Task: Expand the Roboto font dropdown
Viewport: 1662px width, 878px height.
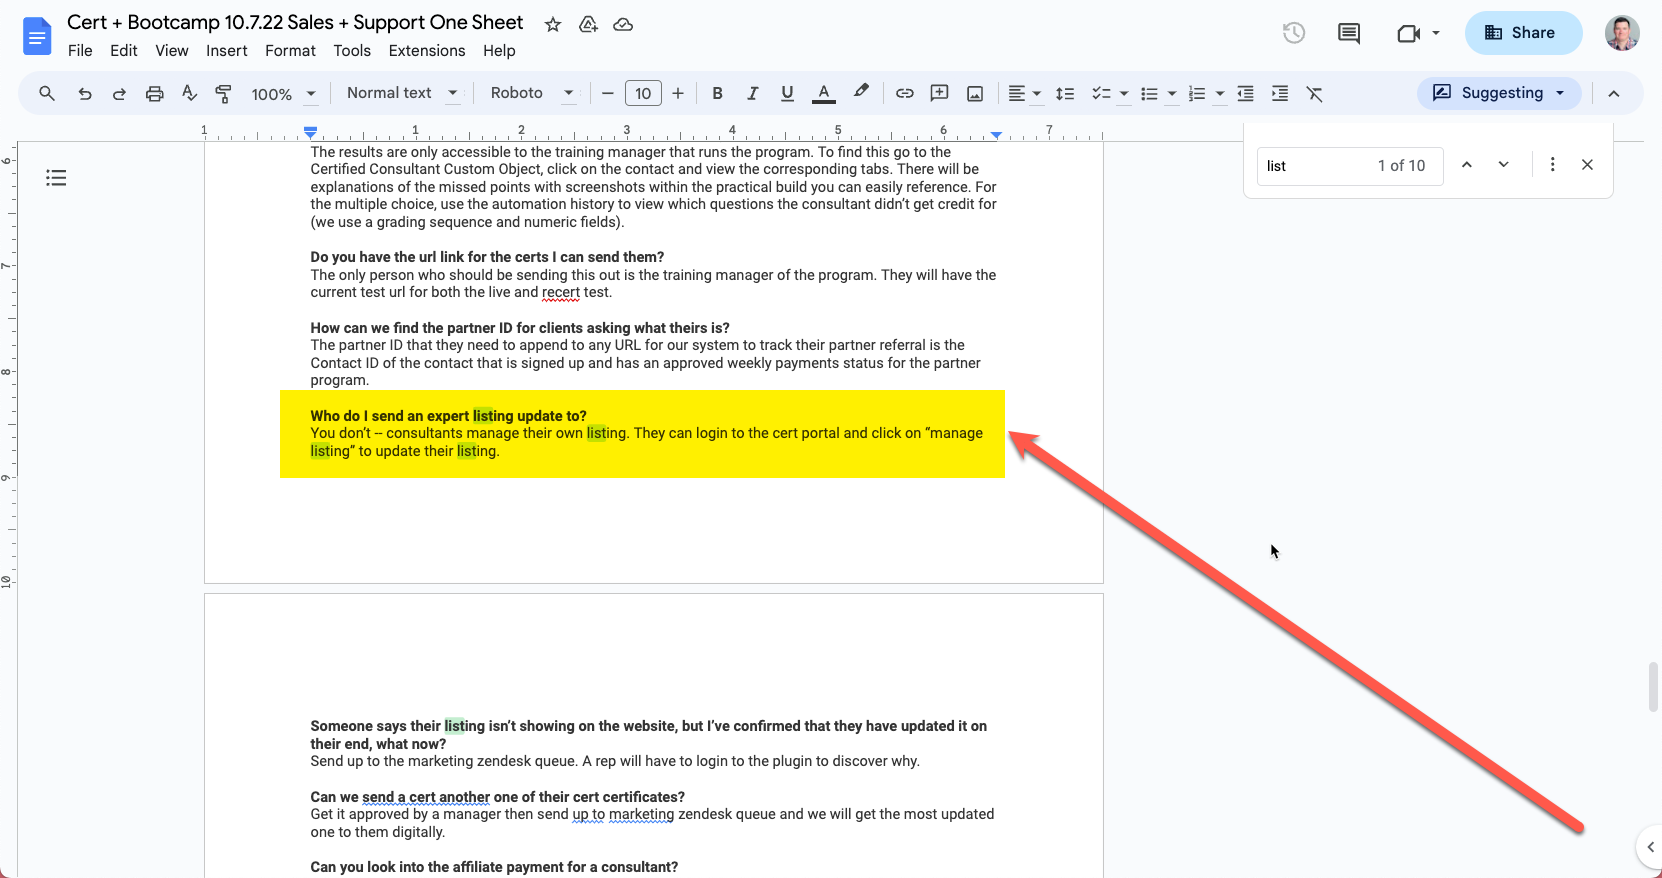Action: click(531, 93)
